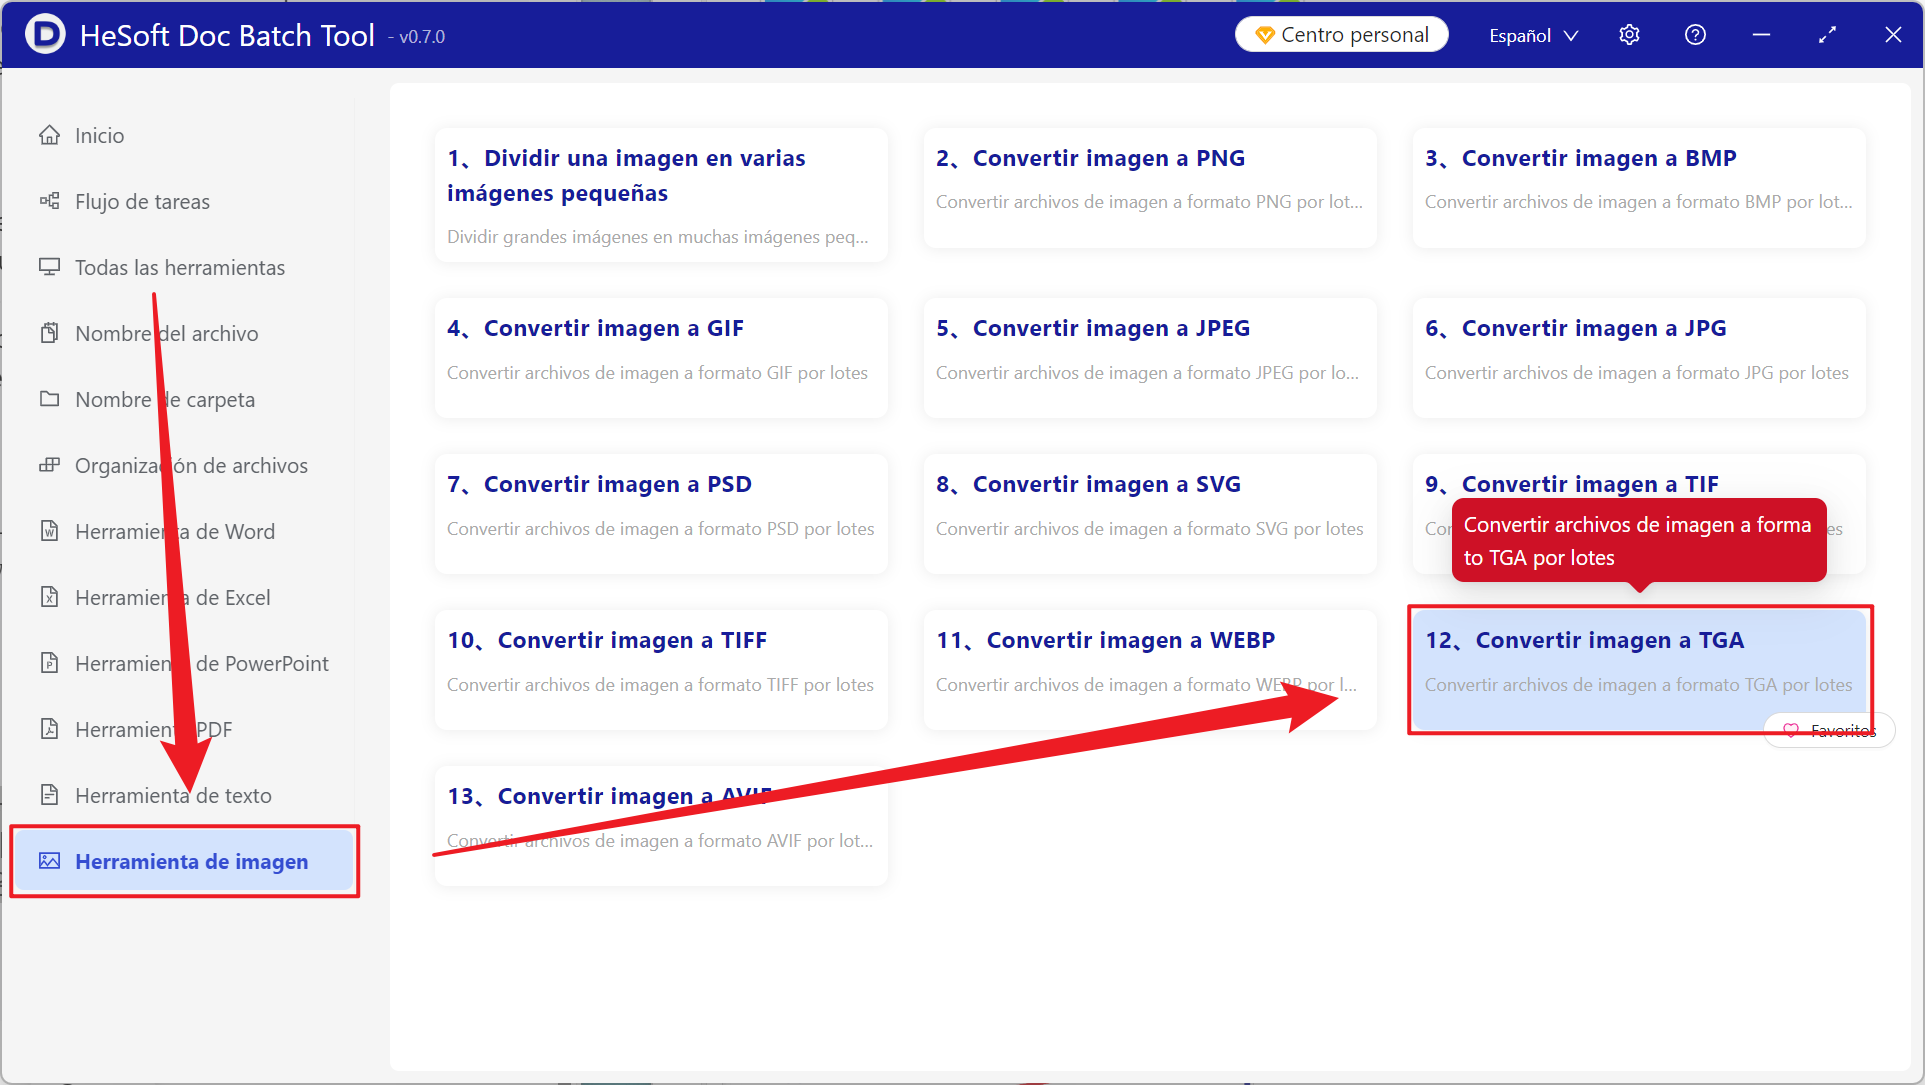Open Convertir imagen a PNG card

(1150, 188)
